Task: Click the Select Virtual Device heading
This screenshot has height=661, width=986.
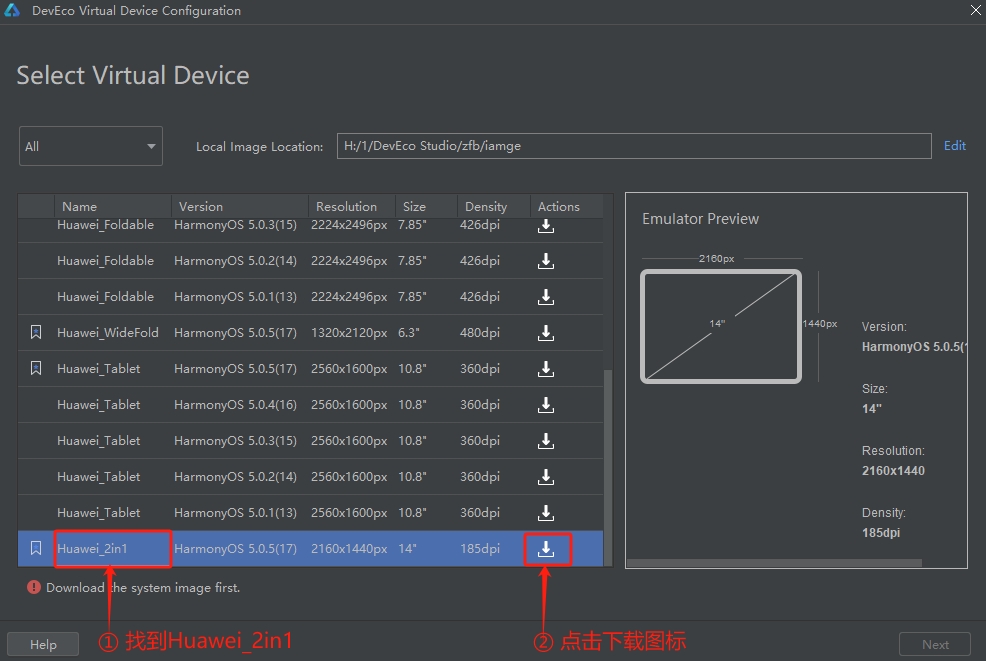Action: (x=133, y=75)
